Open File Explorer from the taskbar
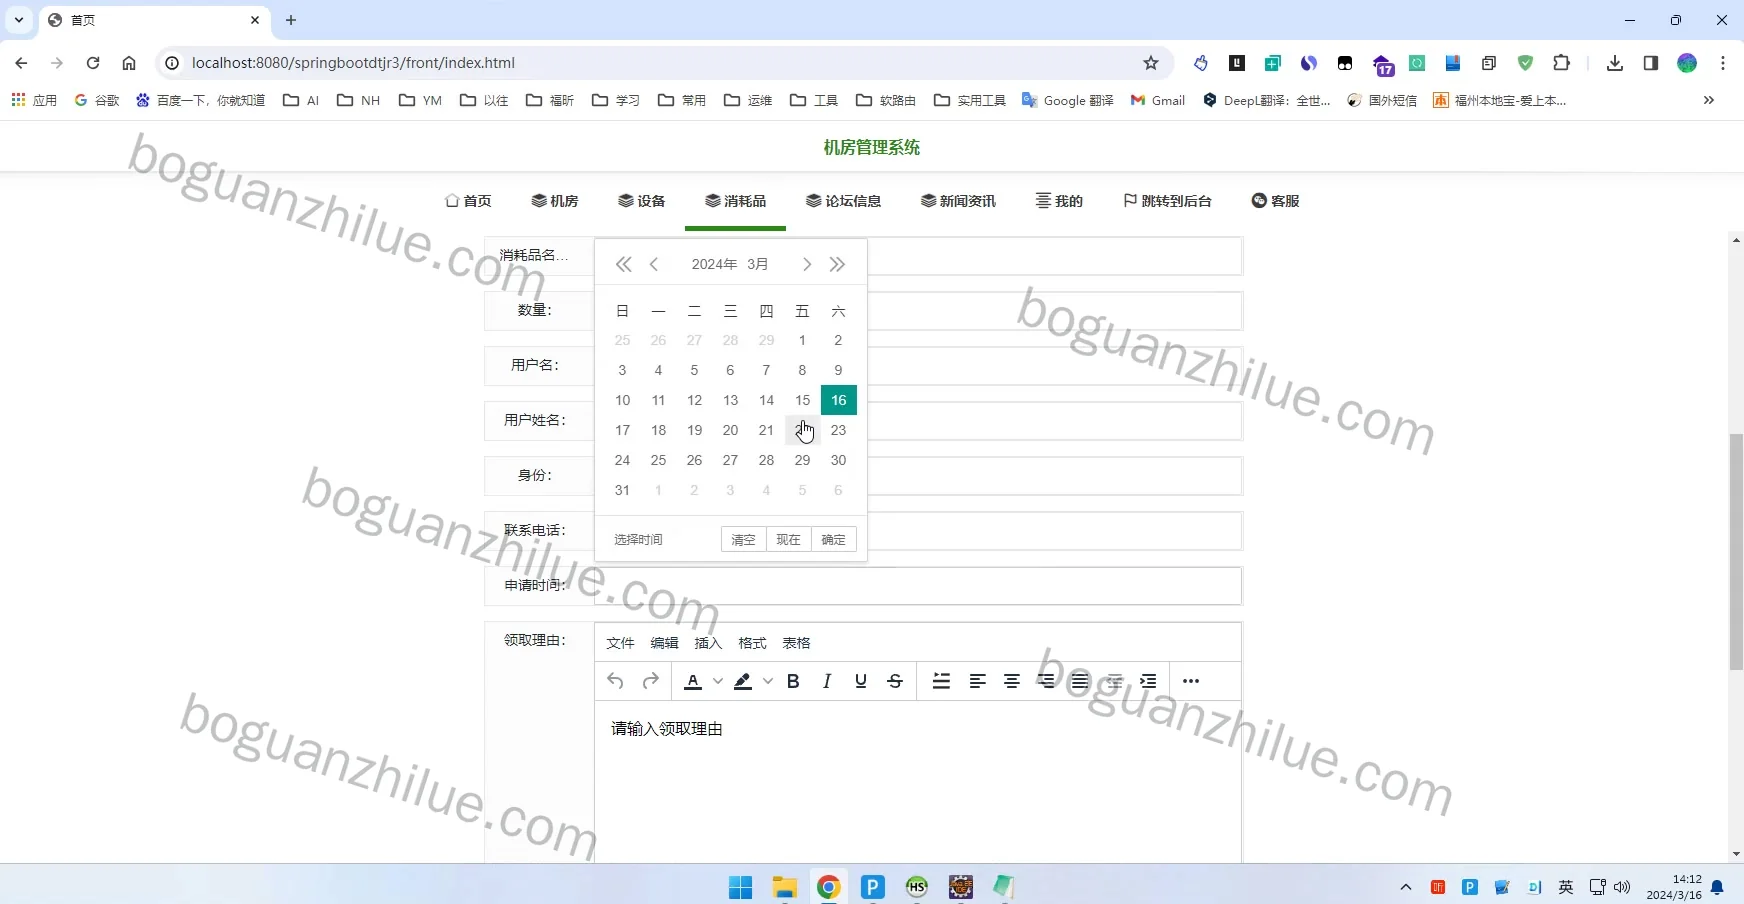The image size is (1744, 904). [784, 887]
